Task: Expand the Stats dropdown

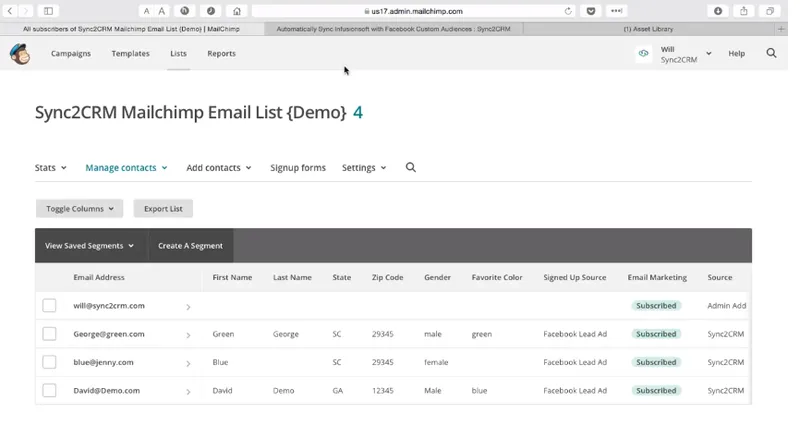Action: click(51, 167)
